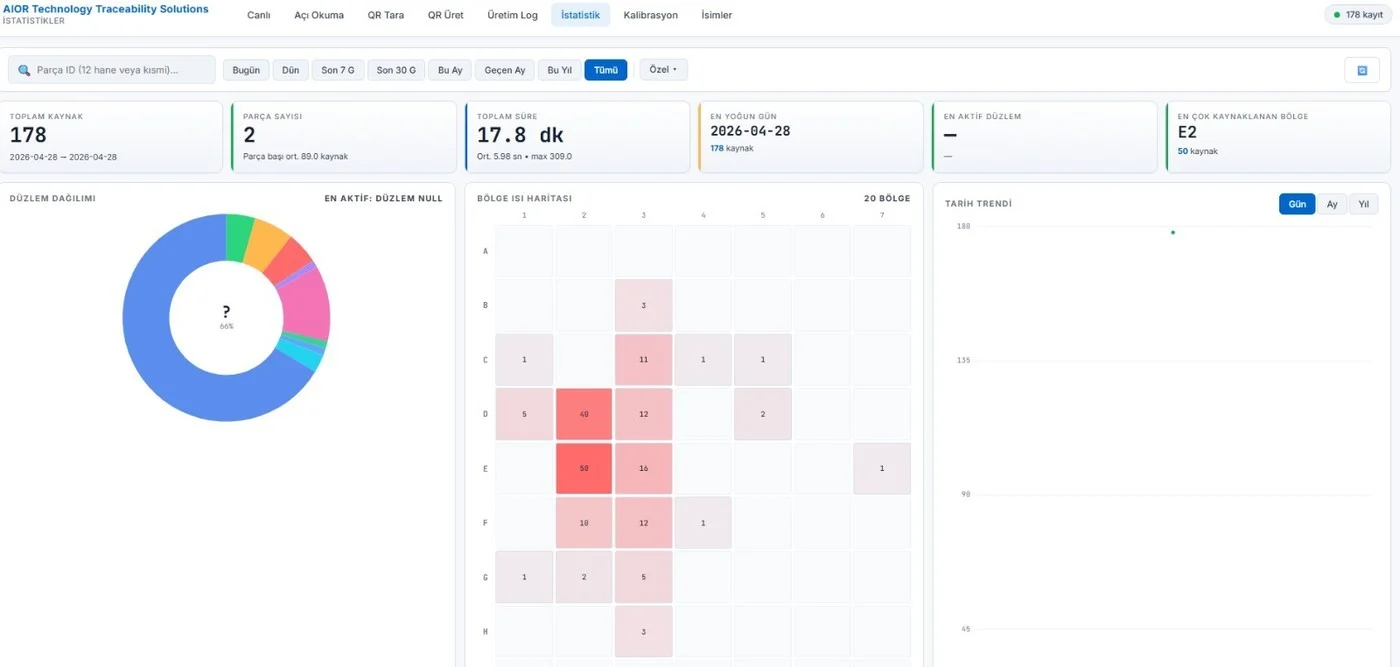Click the AIOR Technology Traceability Solutions title
This screenshot has height=667, width=1400.
[x=106, y=9]
